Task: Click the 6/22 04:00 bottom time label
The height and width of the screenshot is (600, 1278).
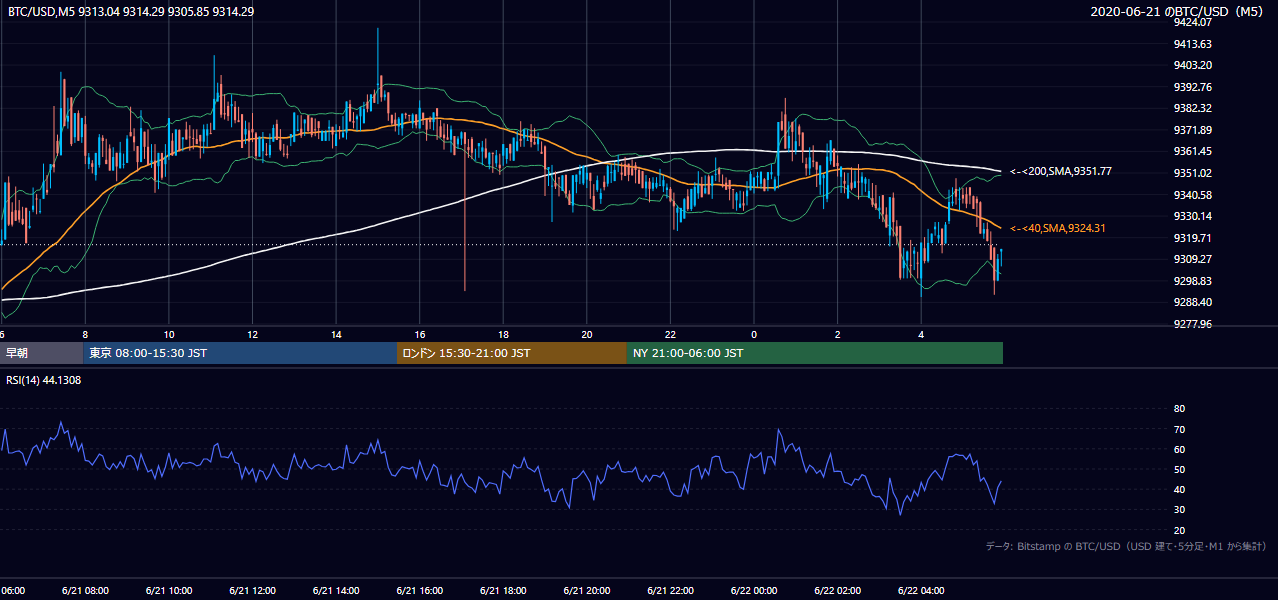Action: (x=921, y=591)
